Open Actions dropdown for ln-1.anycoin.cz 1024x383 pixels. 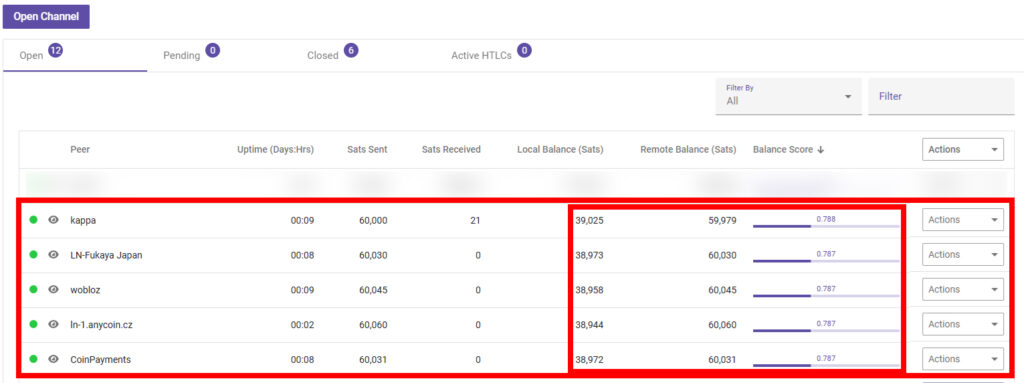[x=963, y=324]
